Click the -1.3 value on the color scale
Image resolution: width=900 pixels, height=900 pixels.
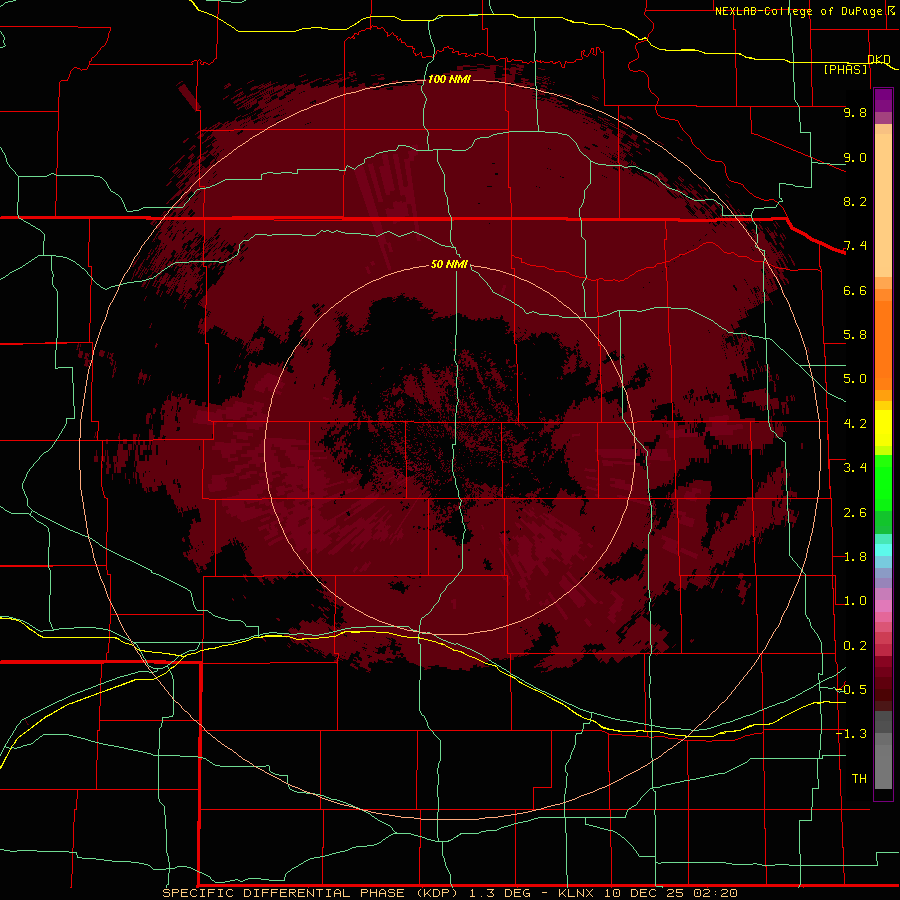(x=851, y=734)
